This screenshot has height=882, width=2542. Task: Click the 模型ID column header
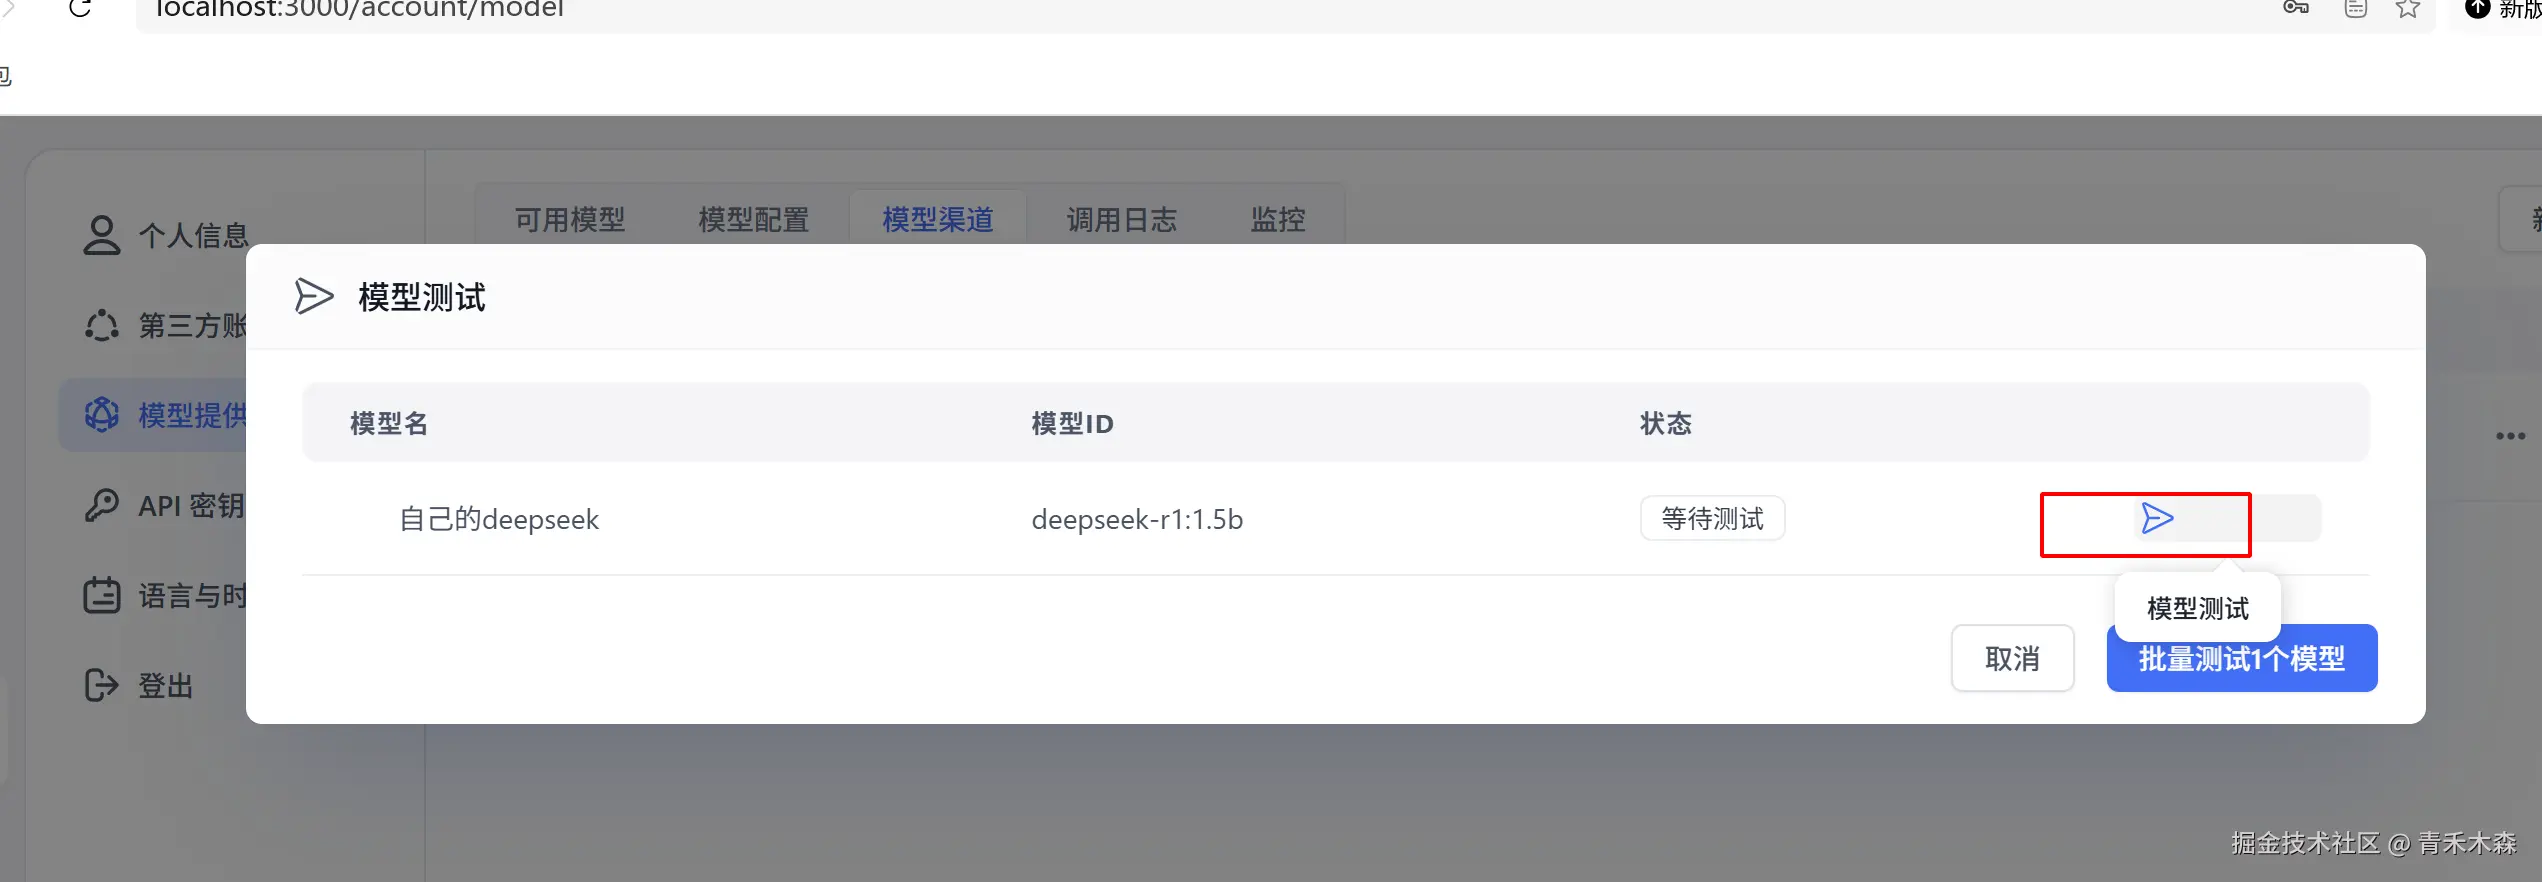tap(1072, 423)
